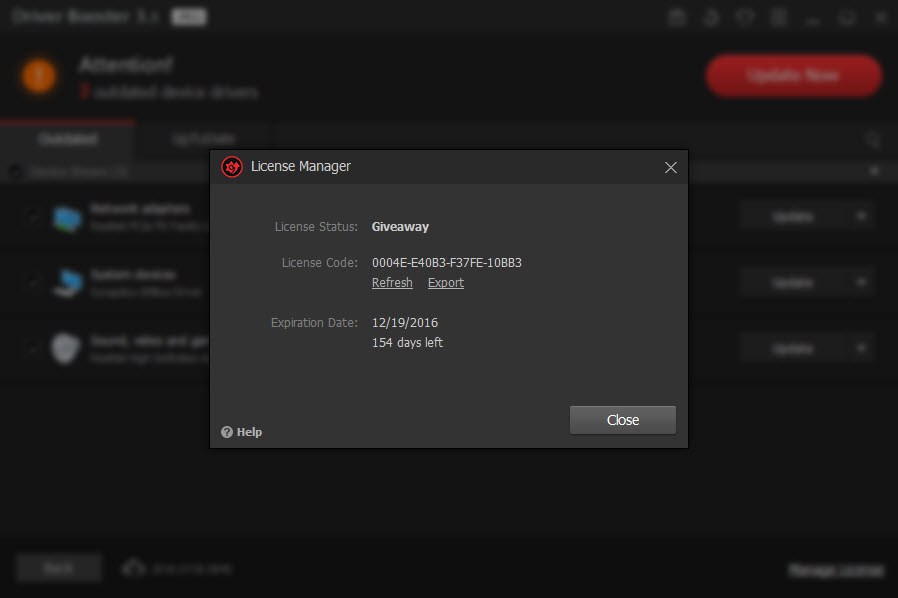Click the "License Status:" label
This screenshot has height=598, width=898.
pos(316,227)
